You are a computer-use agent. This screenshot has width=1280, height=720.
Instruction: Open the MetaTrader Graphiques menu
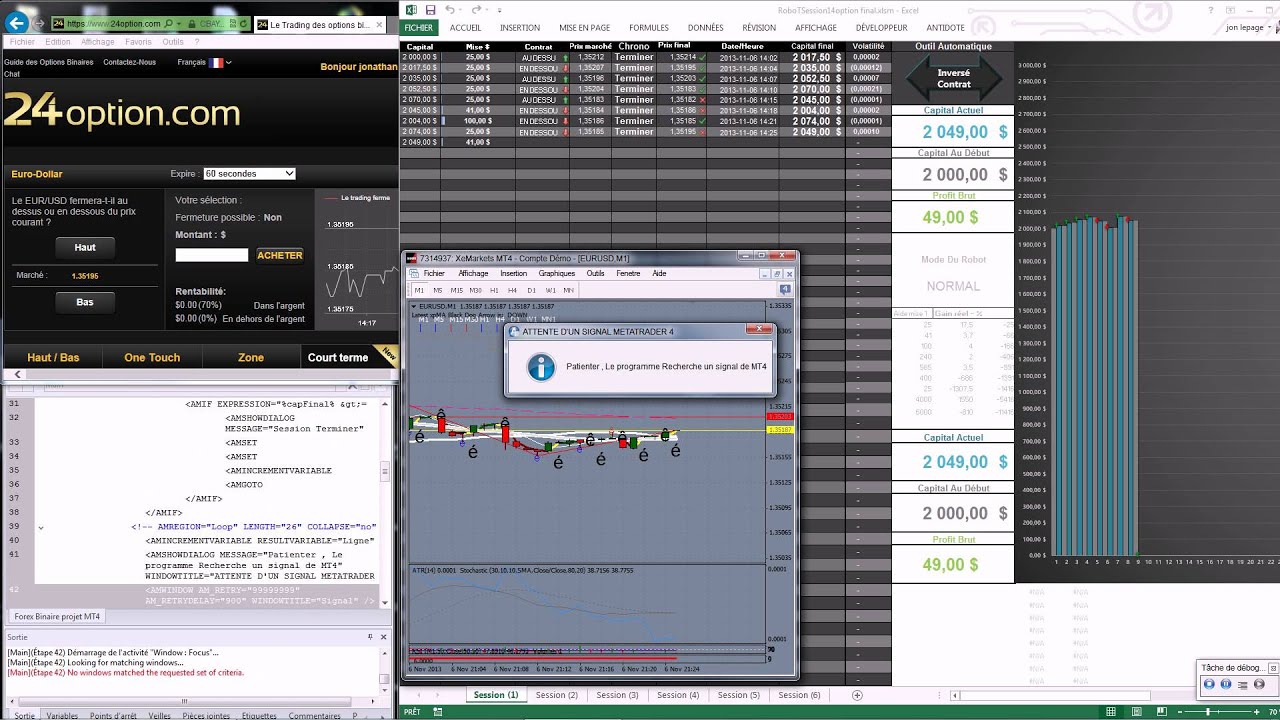pyautogui.click(x=557, y=273)
